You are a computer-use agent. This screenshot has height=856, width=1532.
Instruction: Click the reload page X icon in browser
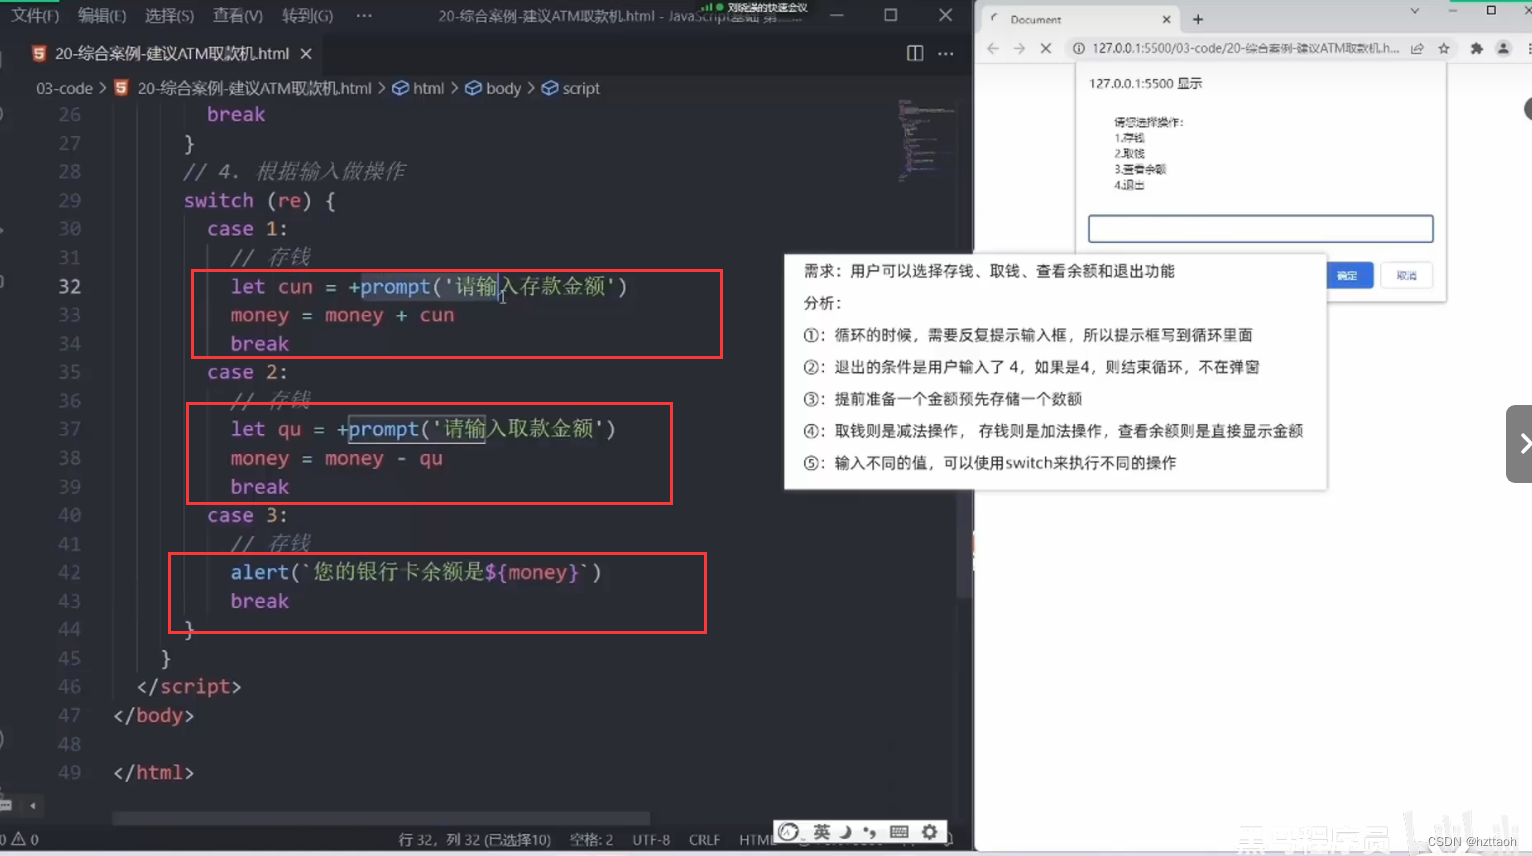[x=1046, y=48]
